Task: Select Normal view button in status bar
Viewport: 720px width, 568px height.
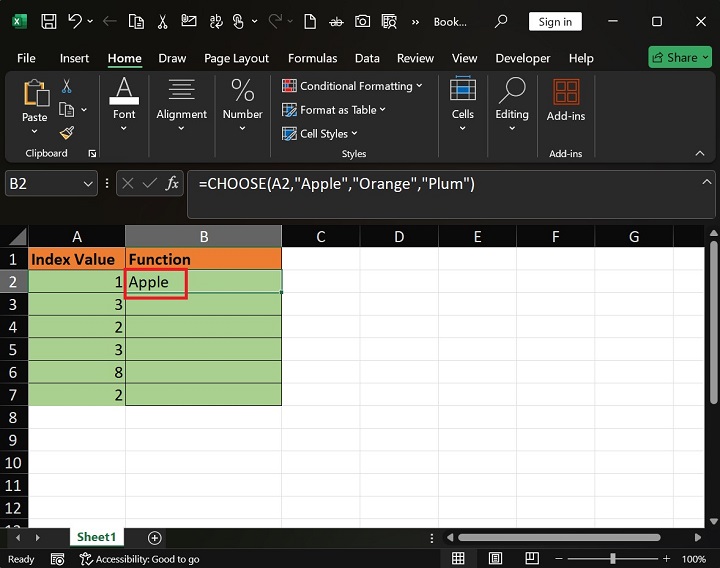Action: tap(458, 559)
